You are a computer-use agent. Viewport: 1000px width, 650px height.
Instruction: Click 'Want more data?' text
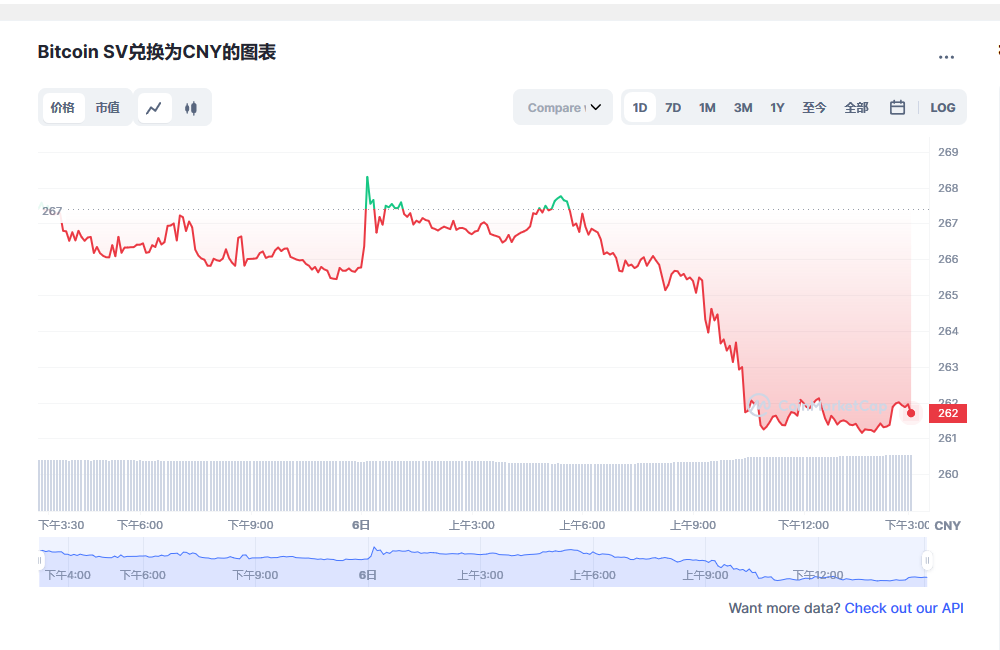[784, 608]
